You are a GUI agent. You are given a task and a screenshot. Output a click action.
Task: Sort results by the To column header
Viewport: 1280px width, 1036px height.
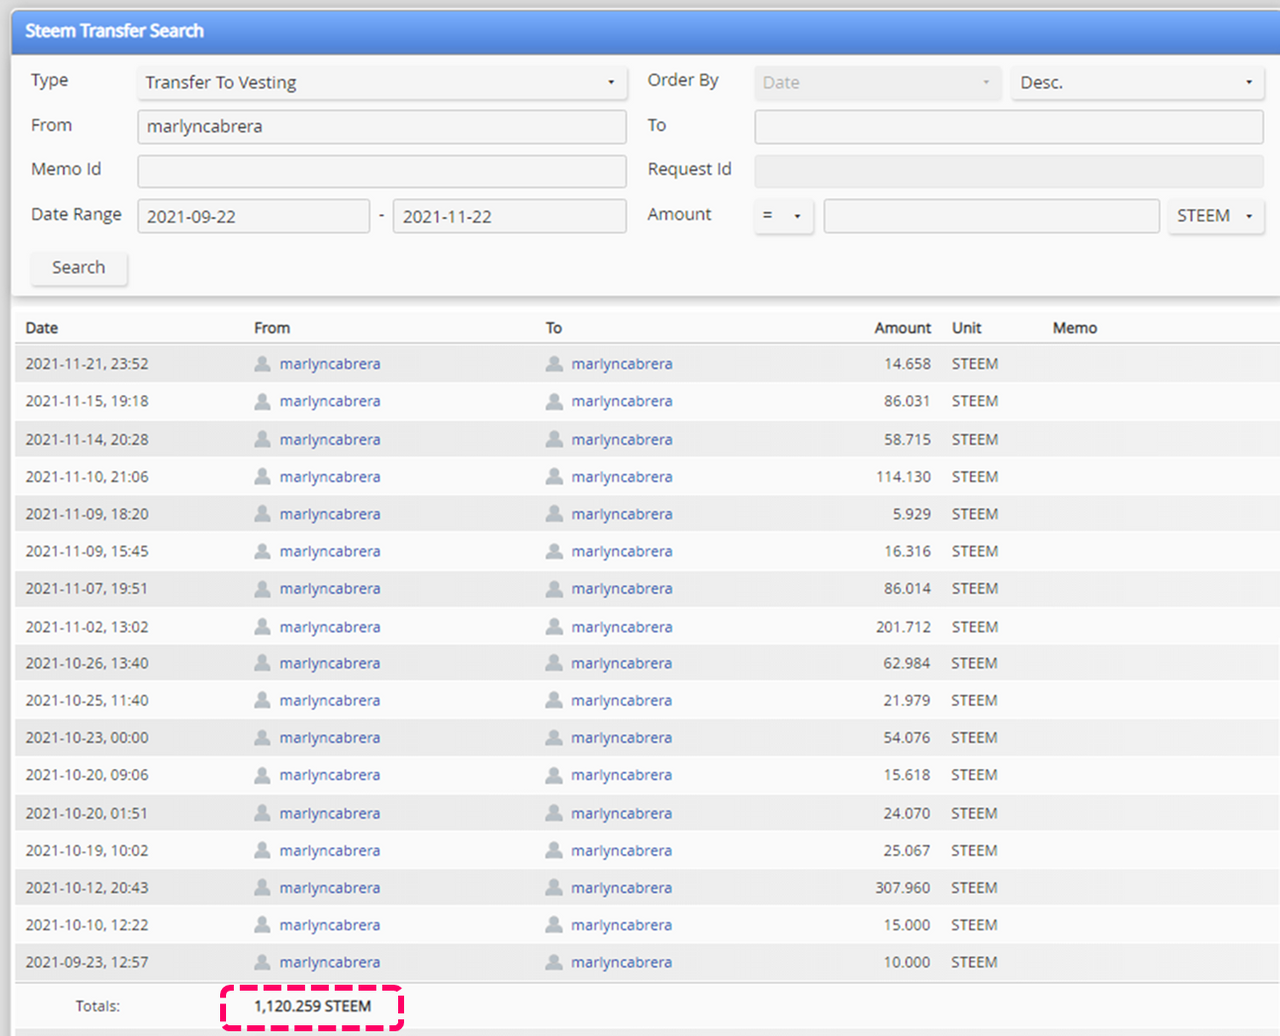(x=554, y=328)
